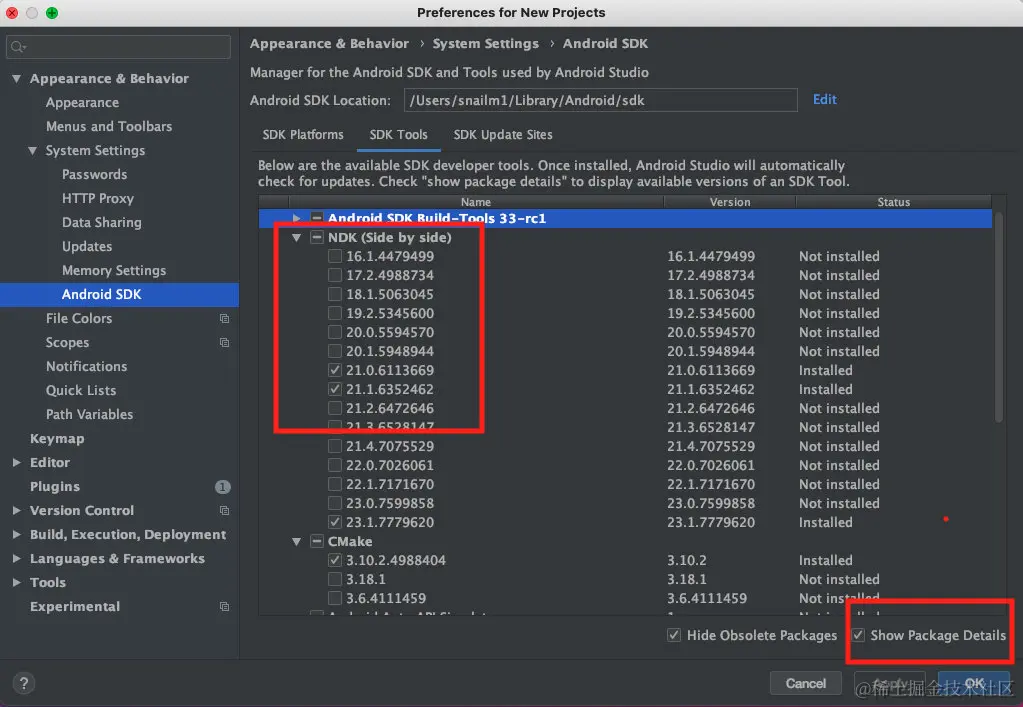
Task: Click Installed status of CMake 3.10.2
Action: pos(825,560)
